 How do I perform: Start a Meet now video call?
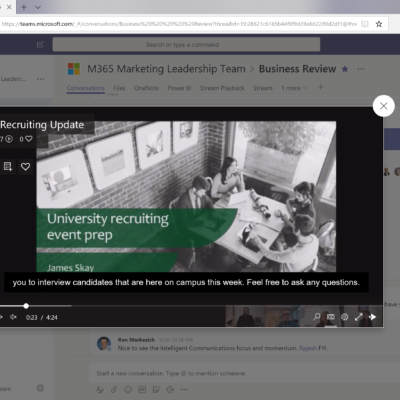170,389
